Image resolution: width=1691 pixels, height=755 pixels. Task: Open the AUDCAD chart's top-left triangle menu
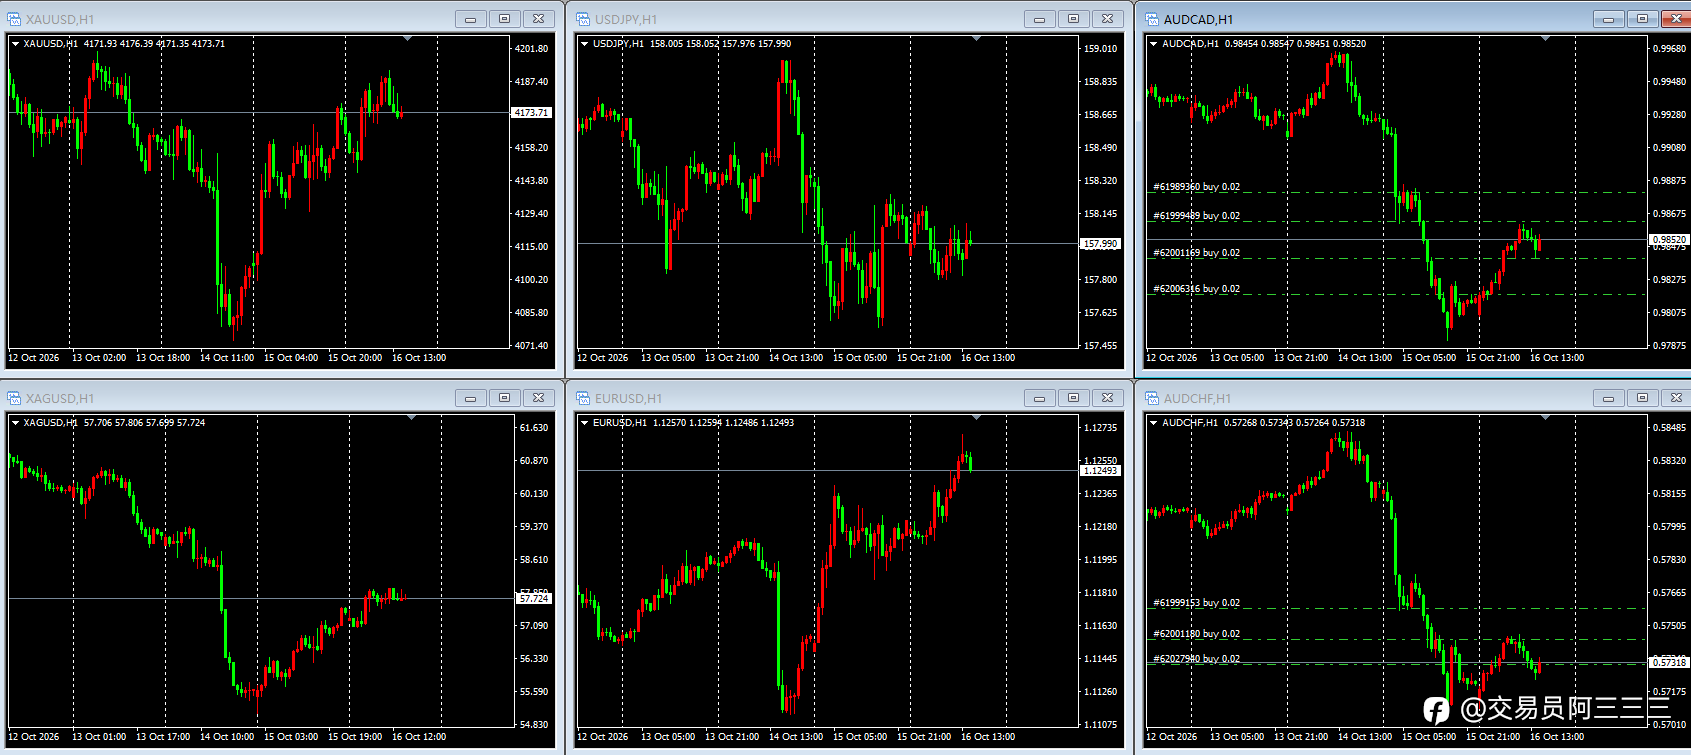1153,44
